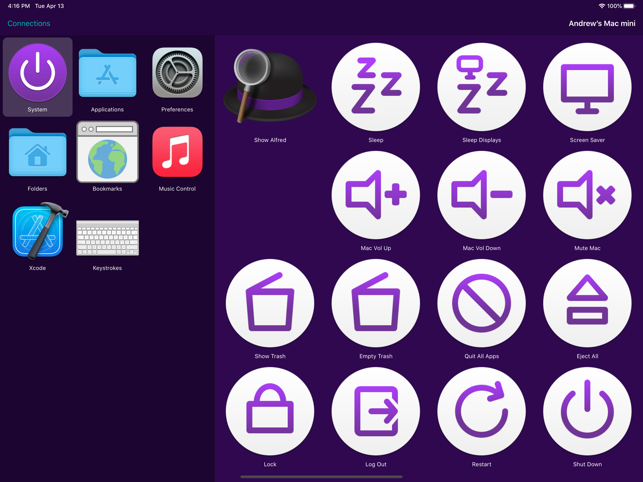Viewport: 643px width, 482px height.
Task: Open the Applications folder page
Action: [x=107, y=73]
